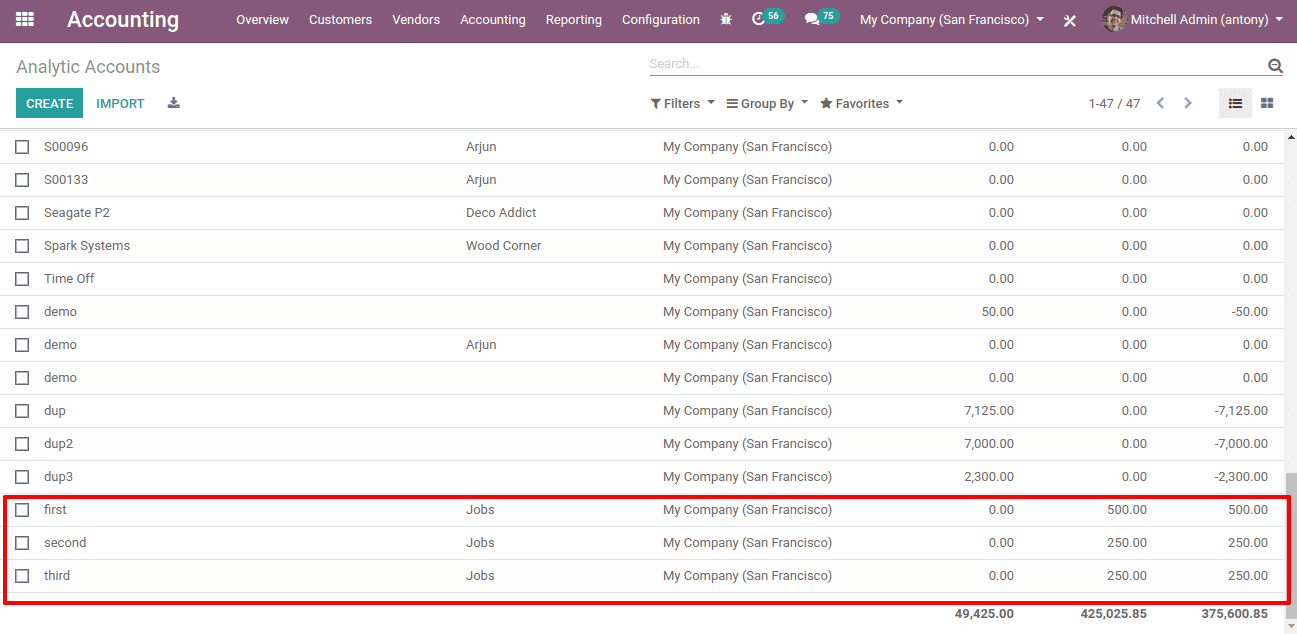Click the IMPORT button
Screen dimensions: 1297x634
120,103
